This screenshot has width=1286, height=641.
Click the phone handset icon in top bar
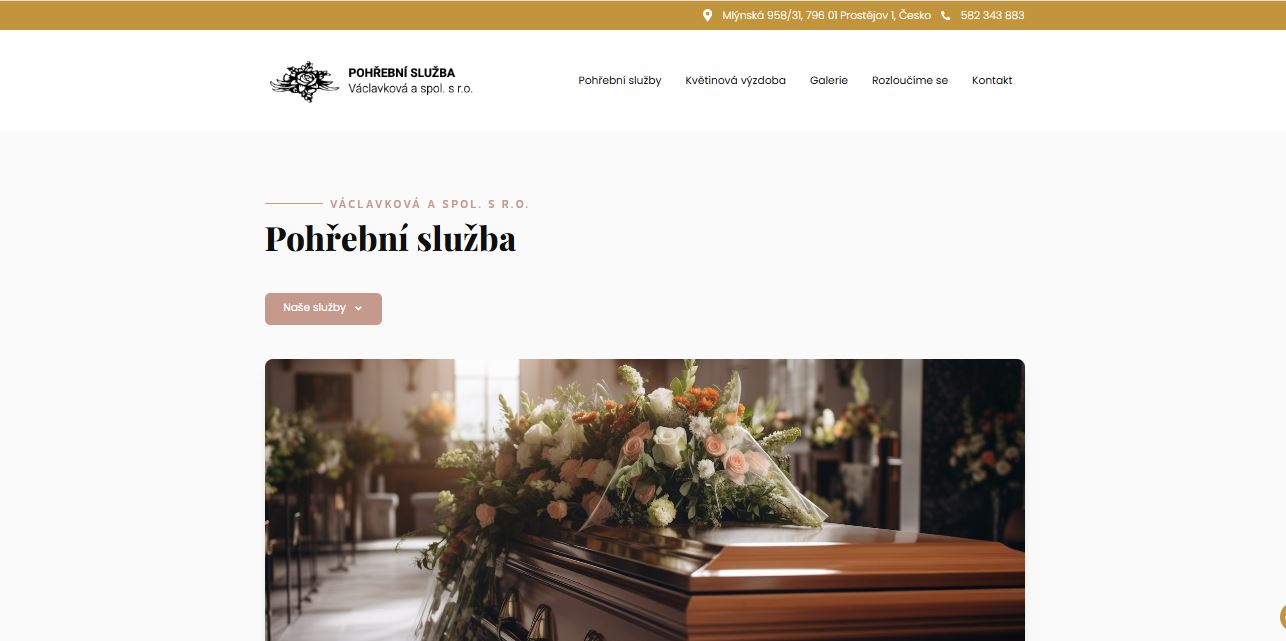945,15
